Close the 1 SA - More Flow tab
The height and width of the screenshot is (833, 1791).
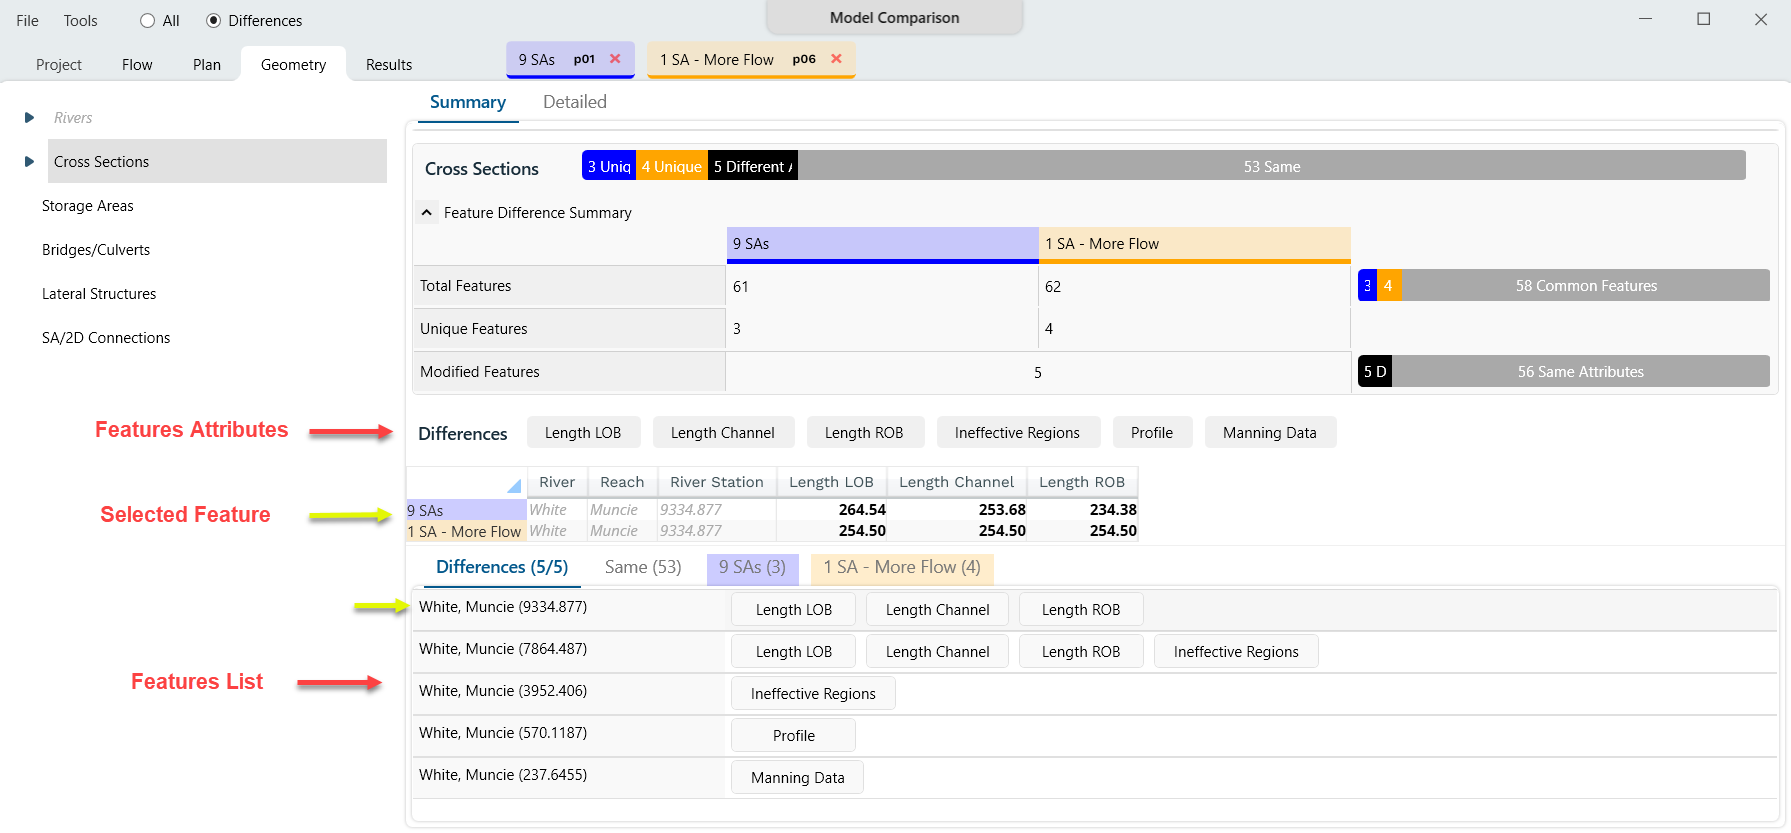pos(836,59)
